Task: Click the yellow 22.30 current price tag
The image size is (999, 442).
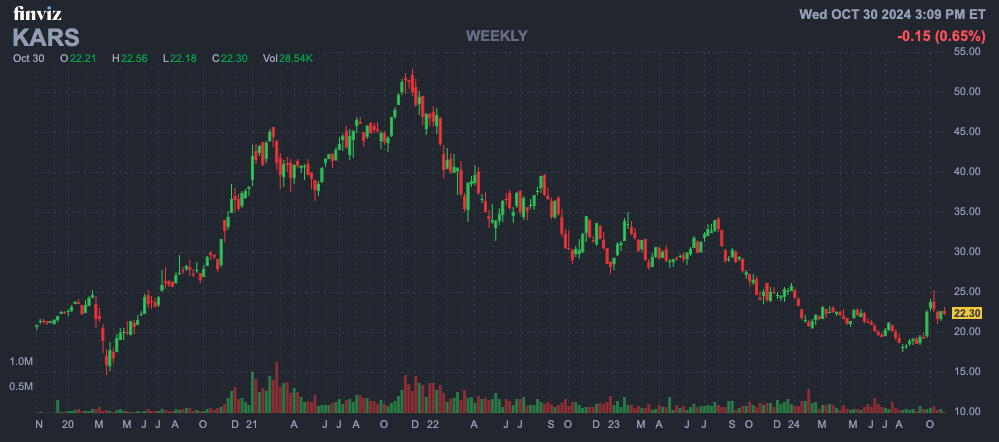Action: [x=967, y=313]
